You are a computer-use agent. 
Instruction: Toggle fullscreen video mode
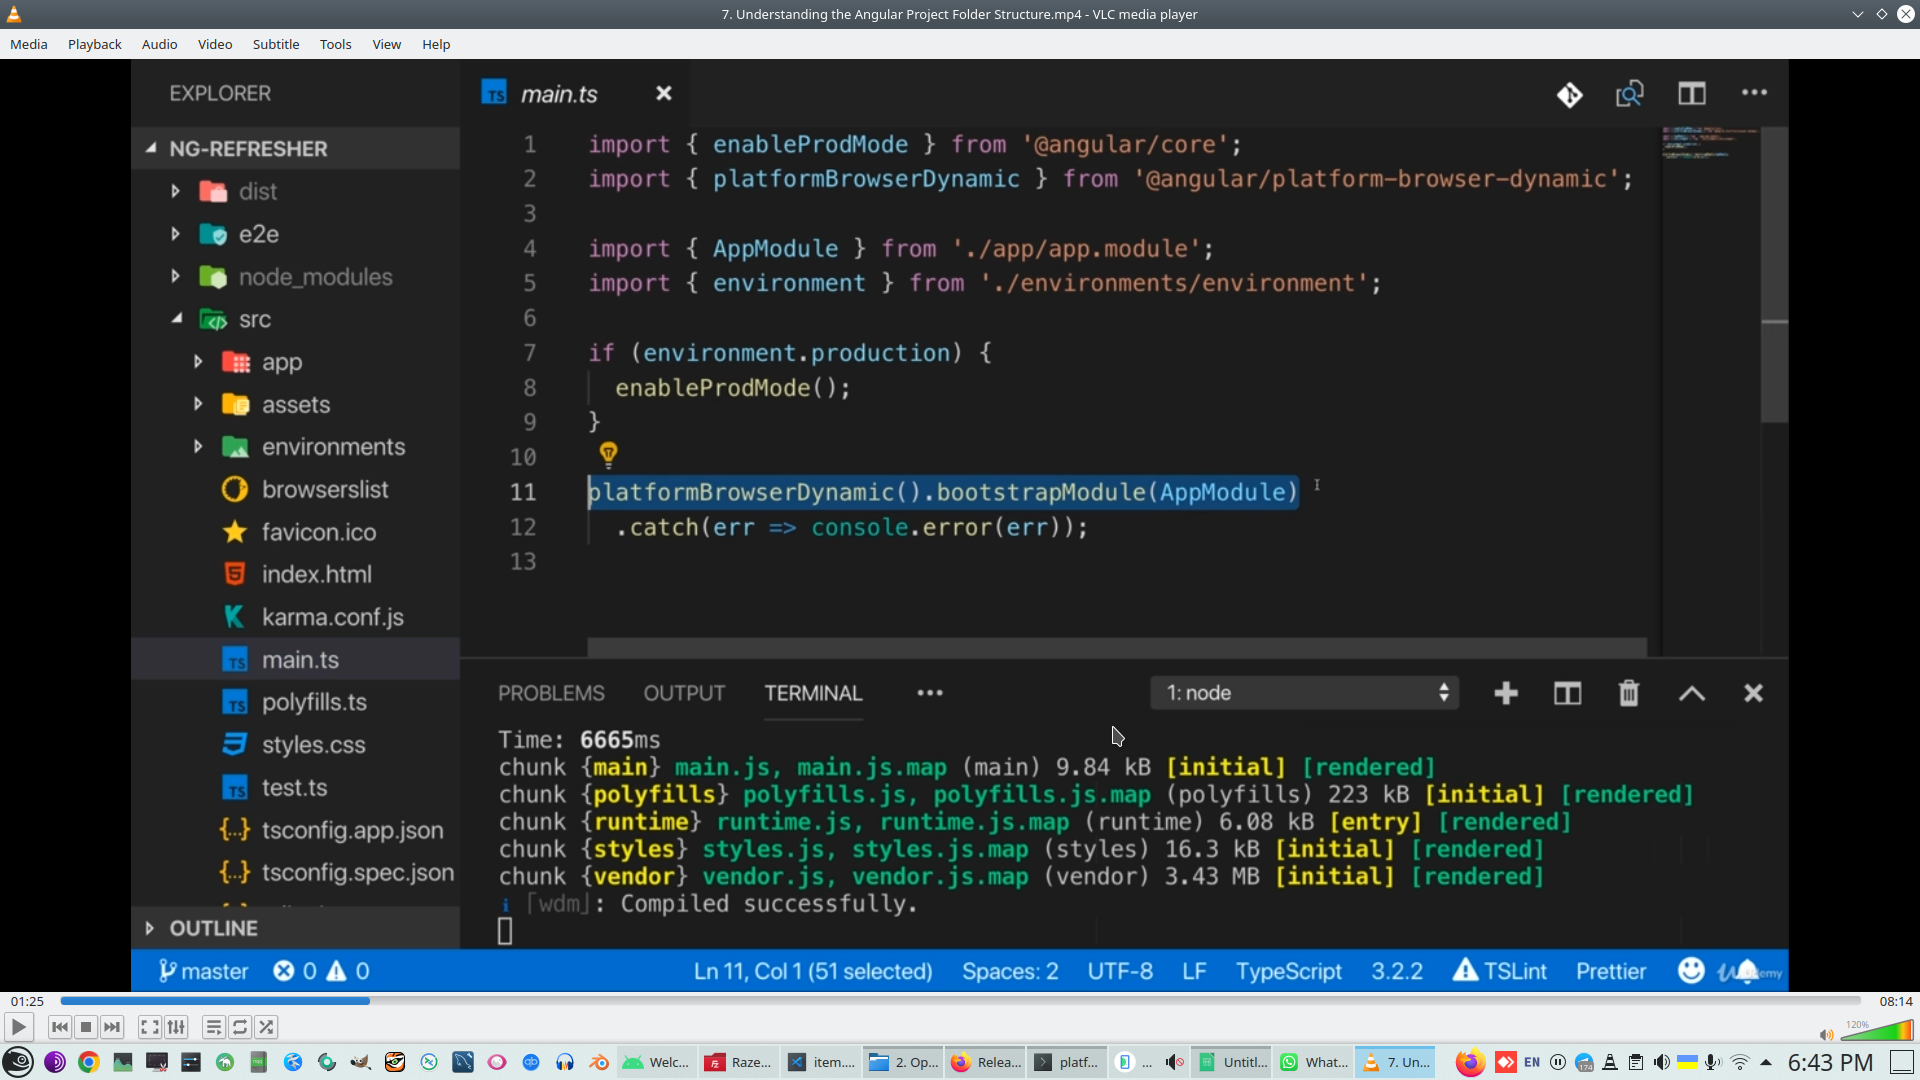[x=149, y=1027]
